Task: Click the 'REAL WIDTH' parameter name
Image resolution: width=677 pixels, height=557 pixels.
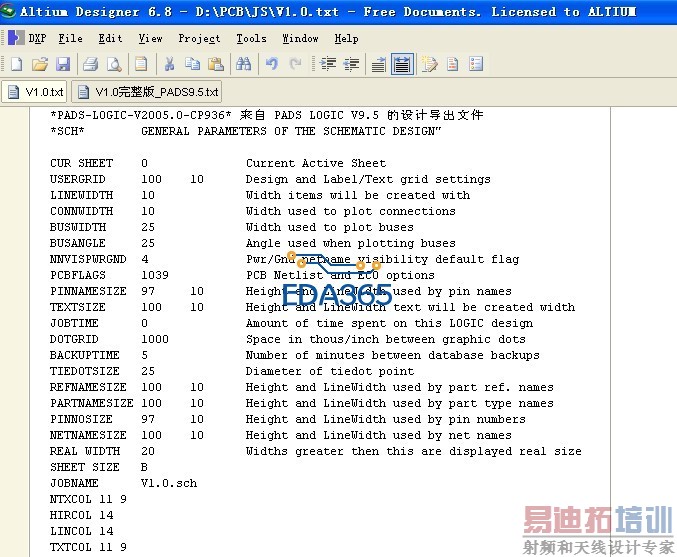Action: pyautogui.click(x=85, y=451)
